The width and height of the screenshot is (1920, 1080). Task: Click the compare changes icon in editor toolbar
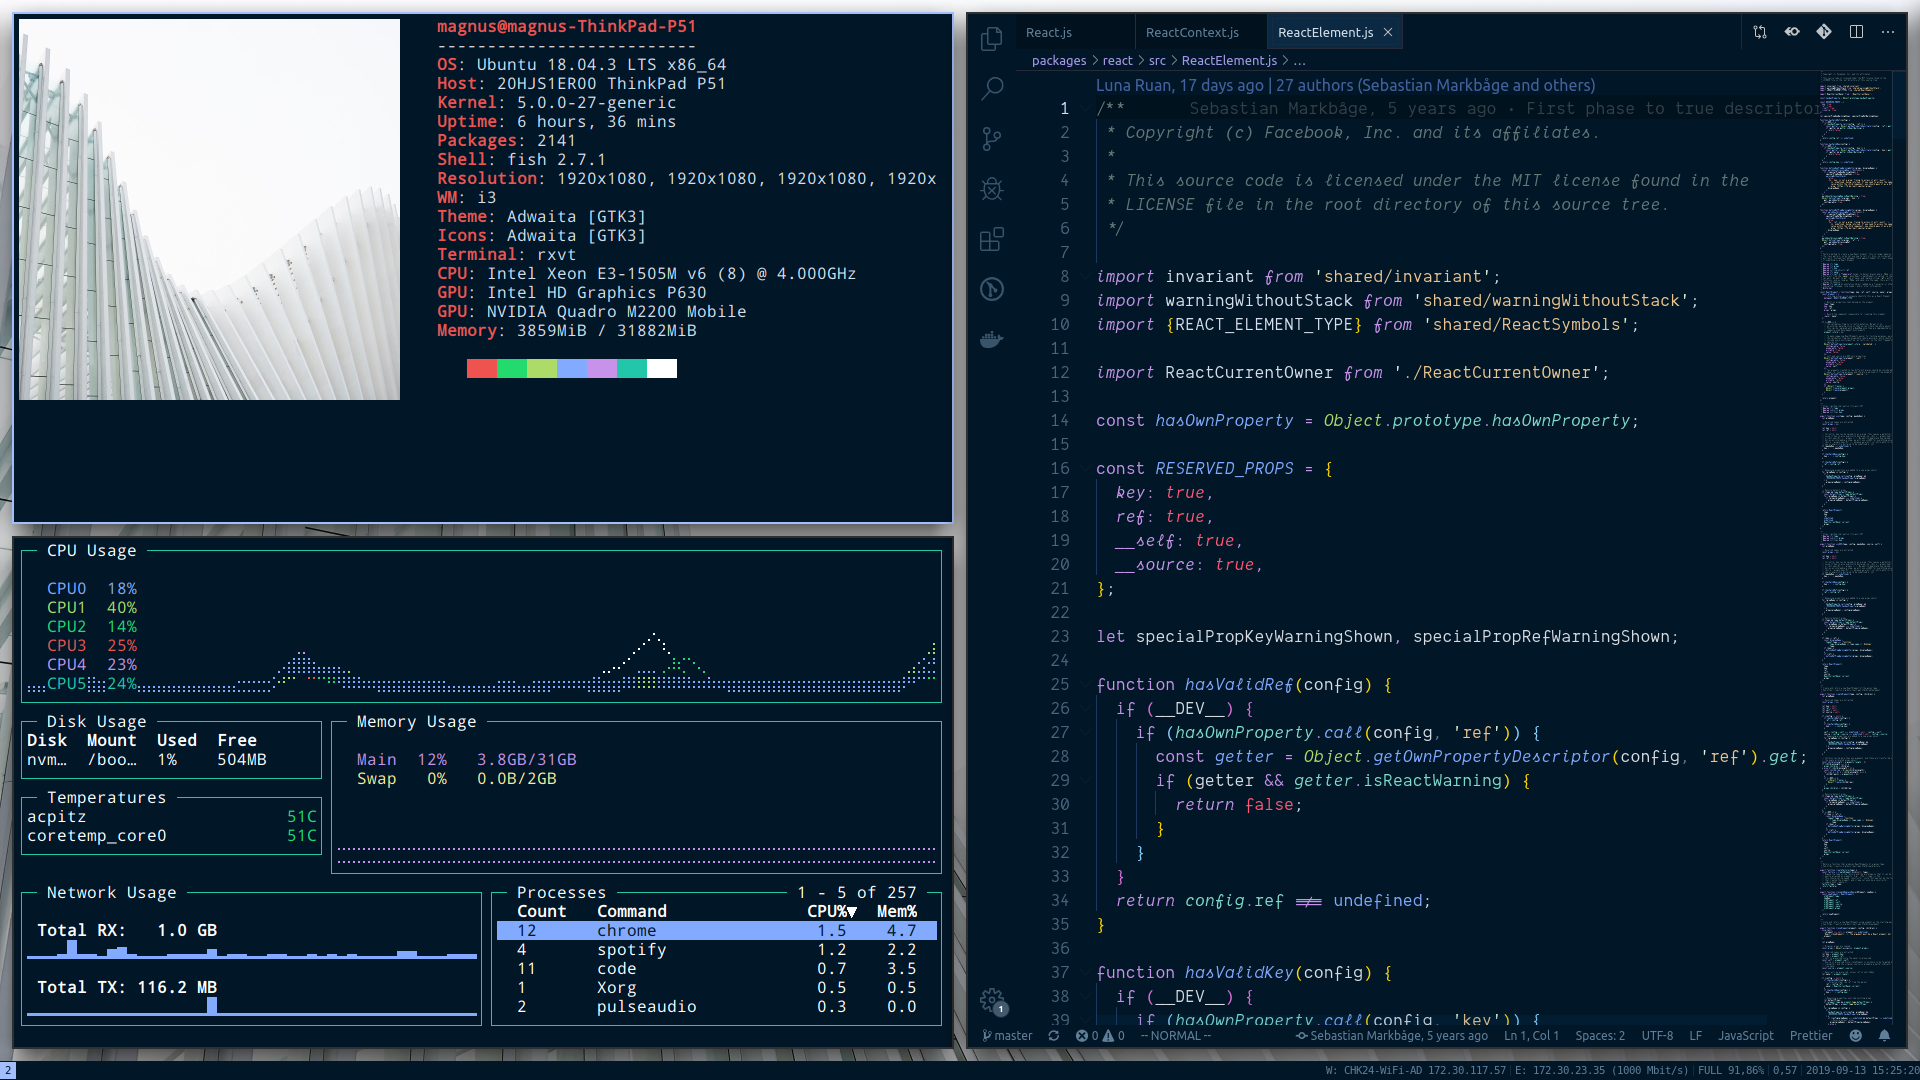(1760, 32)
